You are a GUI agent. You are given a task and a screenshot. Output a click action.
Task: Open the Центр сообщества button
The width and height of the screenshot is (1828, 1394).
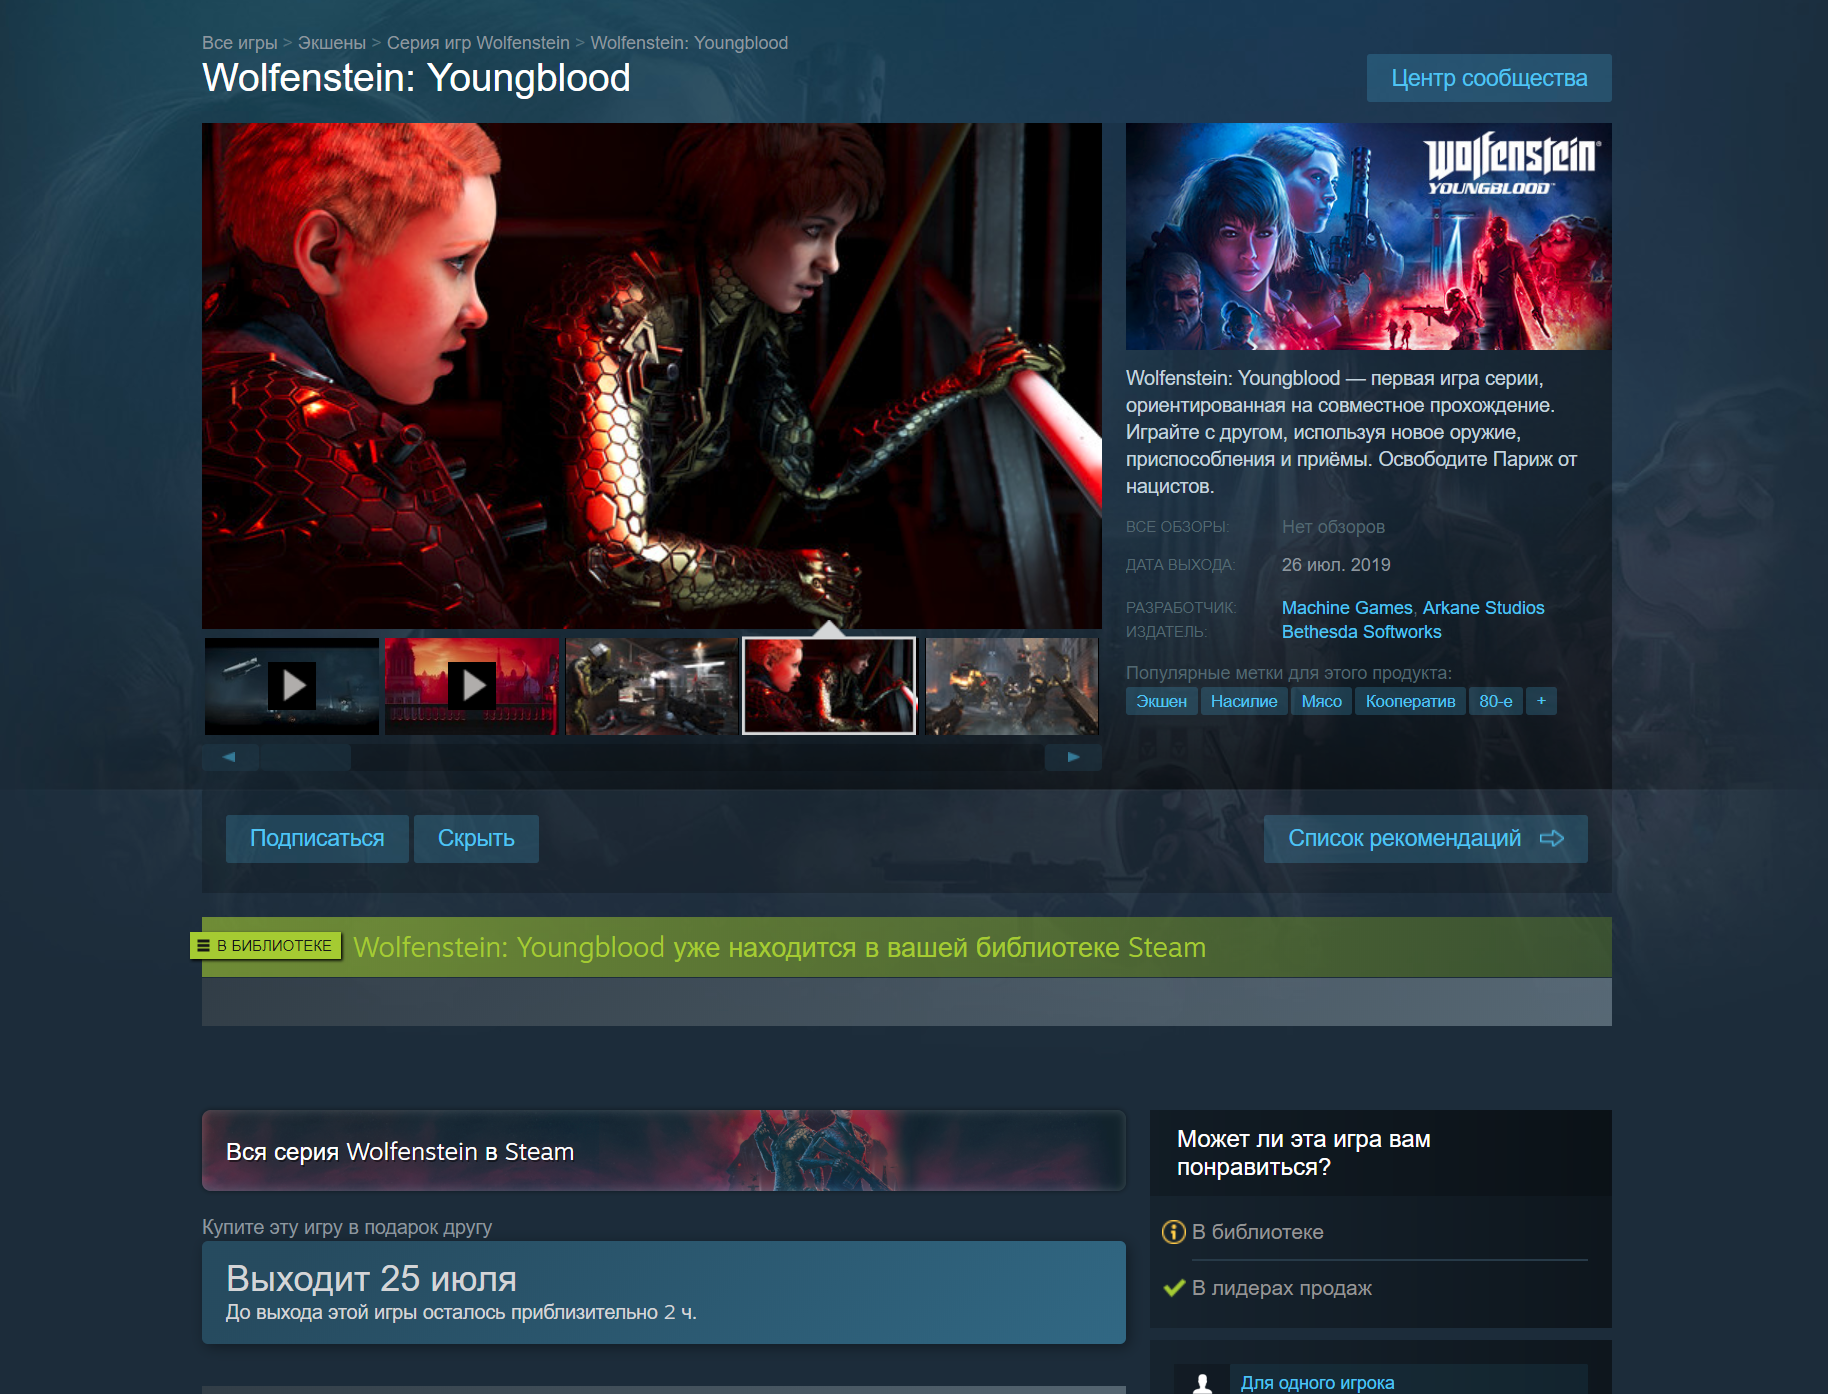click(1489, 78)
